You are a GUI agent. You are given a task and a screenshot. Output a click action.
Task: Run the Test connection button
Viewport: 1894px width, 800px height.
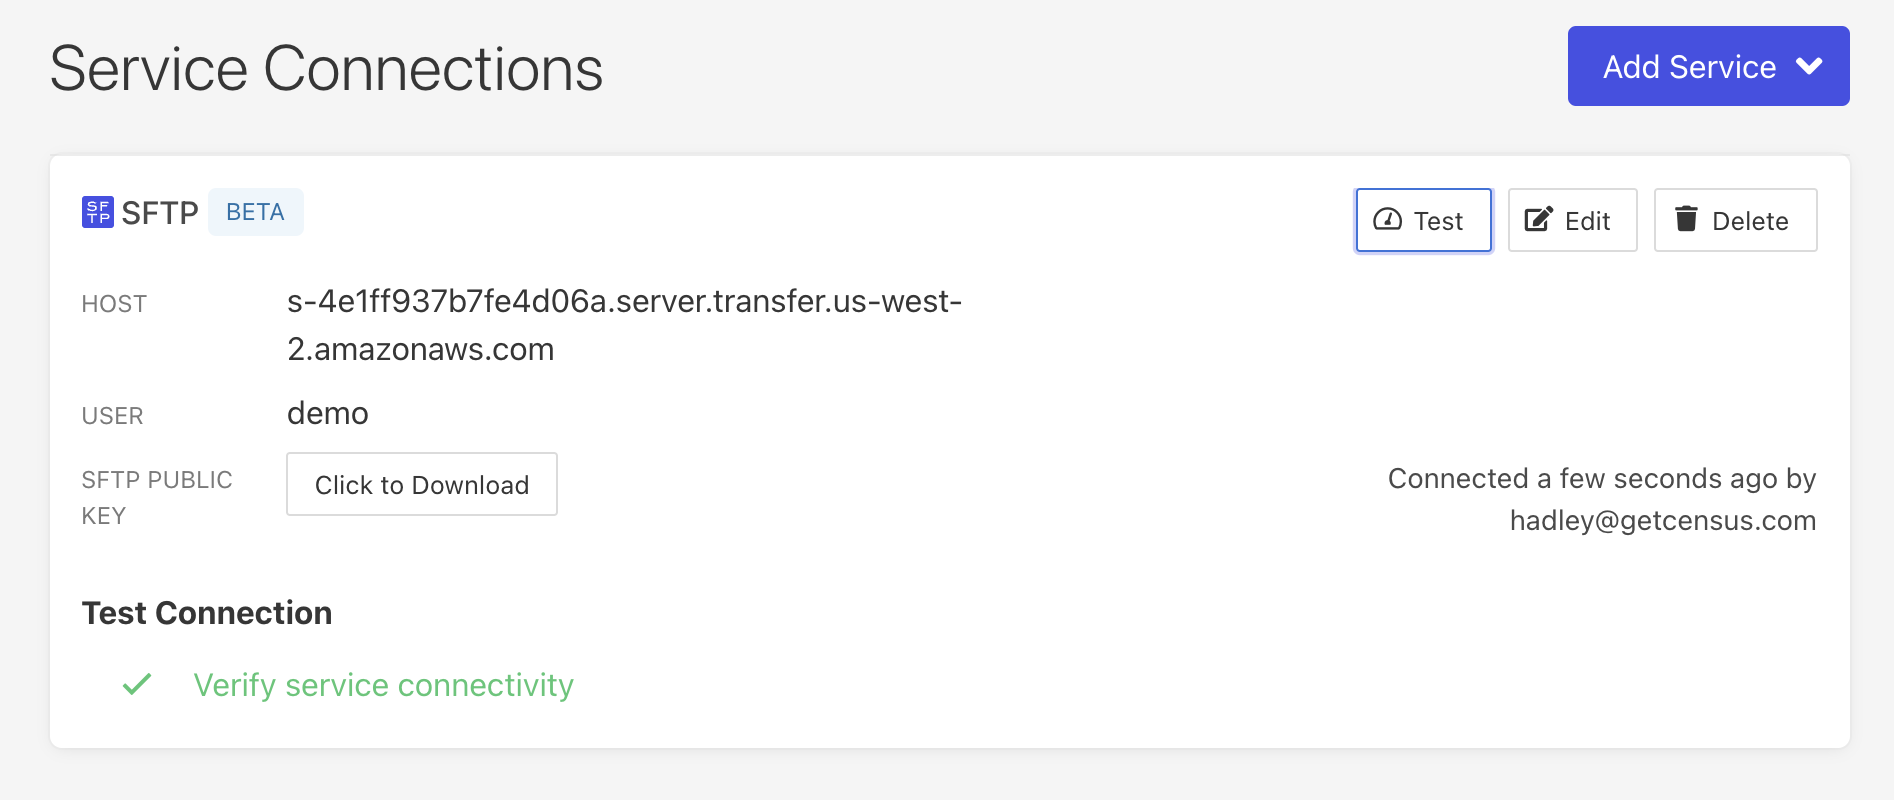tap(1423, 221)
